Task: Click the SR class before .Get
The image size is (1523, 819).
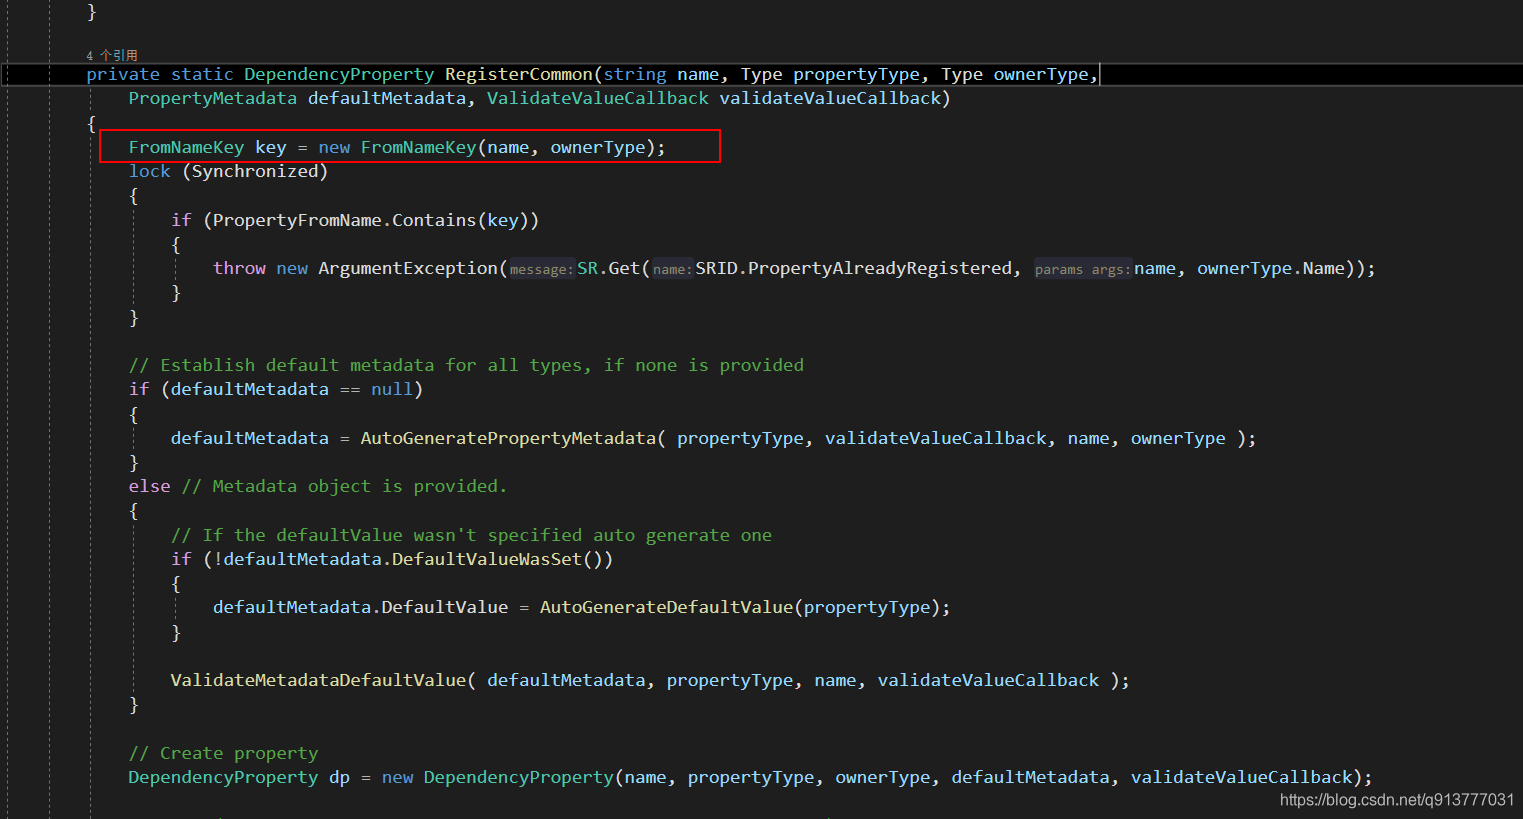Action: (x=587, y=268)
